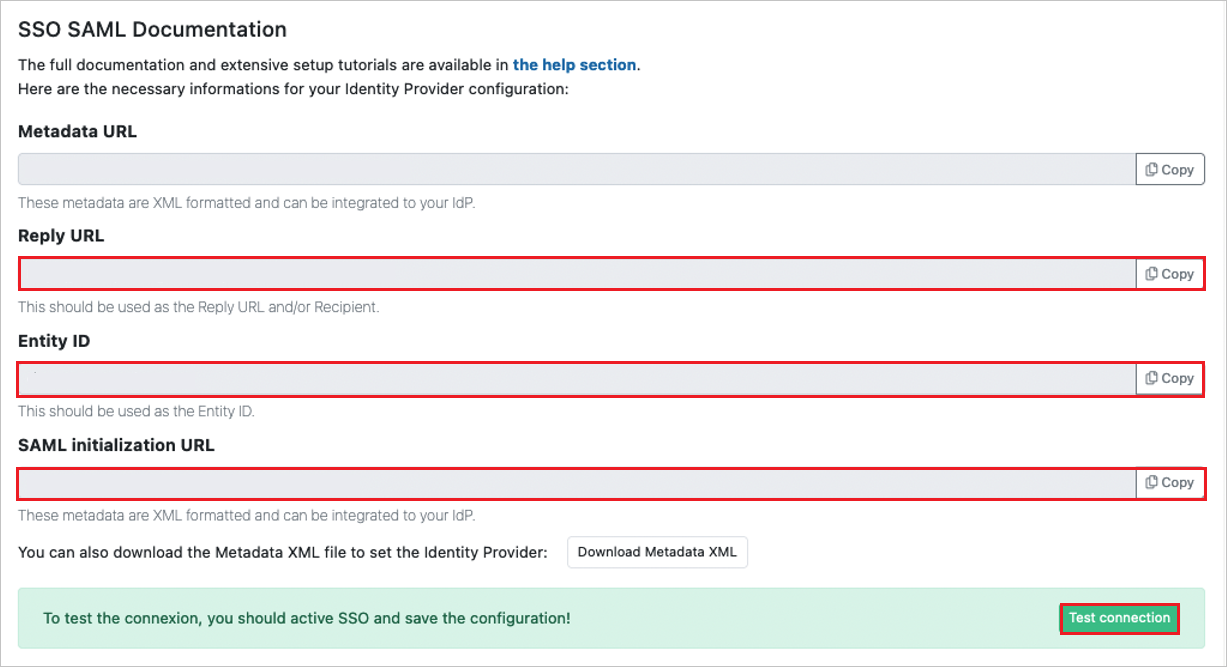Open the help section link

click(575, 64)
